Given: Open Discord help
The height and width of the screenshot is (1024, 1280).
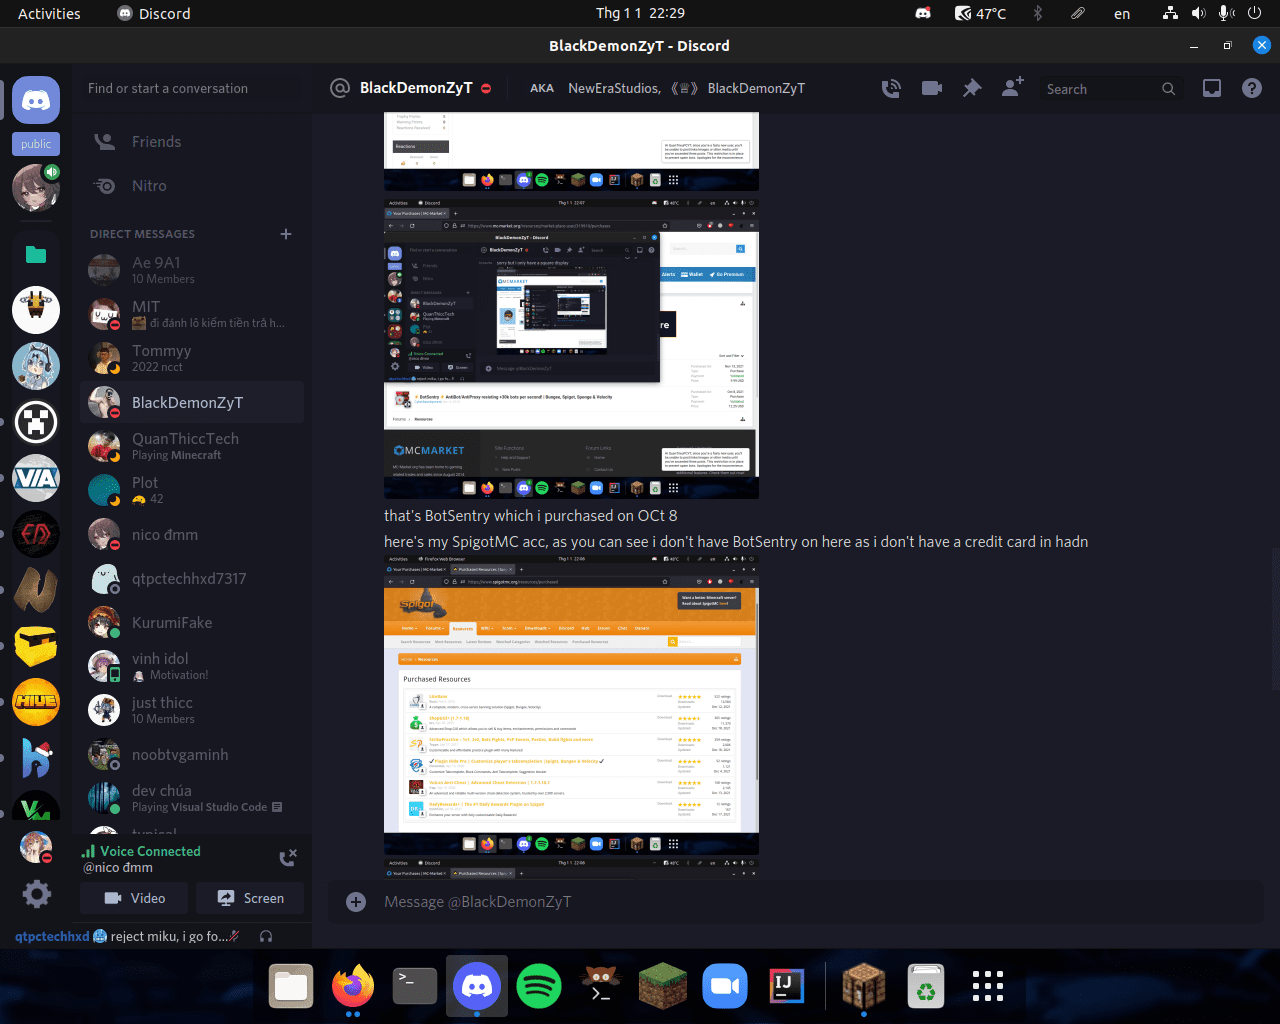Looking at the screenshot, I should (1251, 88).
